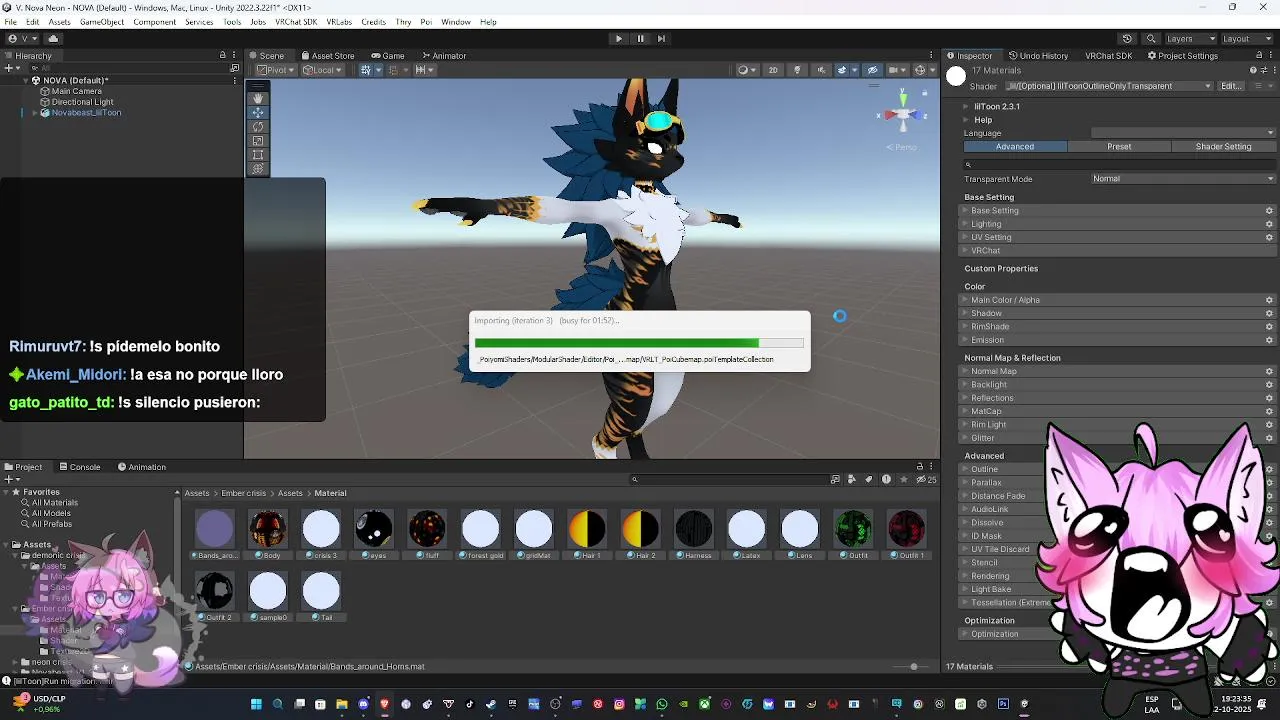1280x720 pixels.
Task: Switch to the Undo History tab
Action: (x=1038, y=56)
